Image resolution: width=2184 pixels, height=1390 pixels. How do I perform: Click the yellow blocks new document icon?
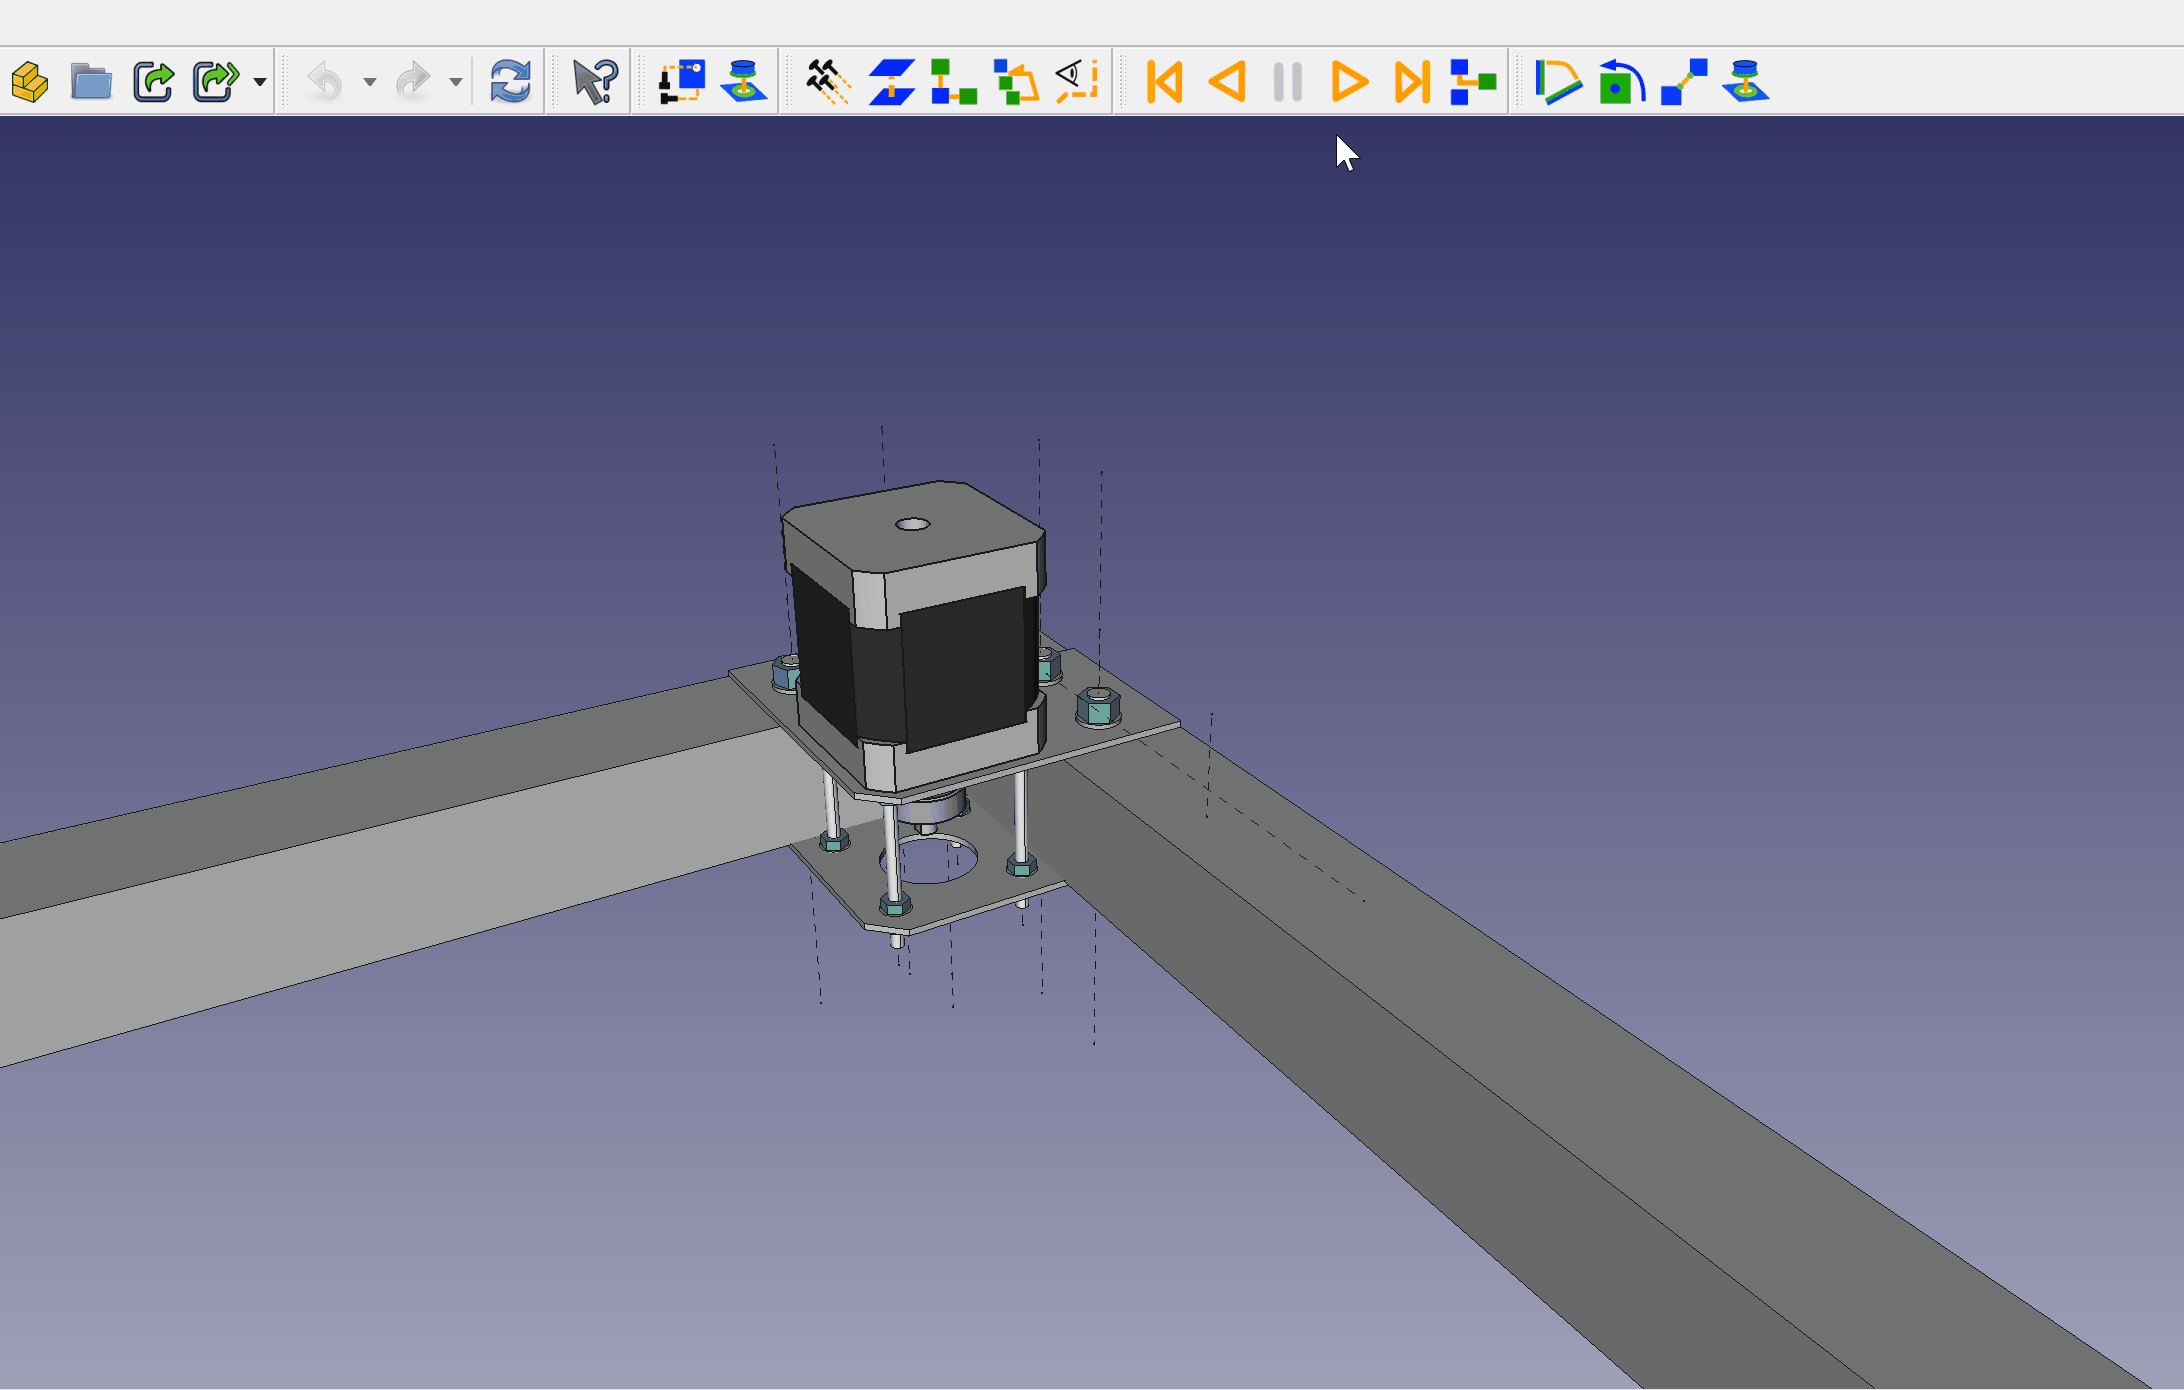pyautogui.click(x=30, y=82)
